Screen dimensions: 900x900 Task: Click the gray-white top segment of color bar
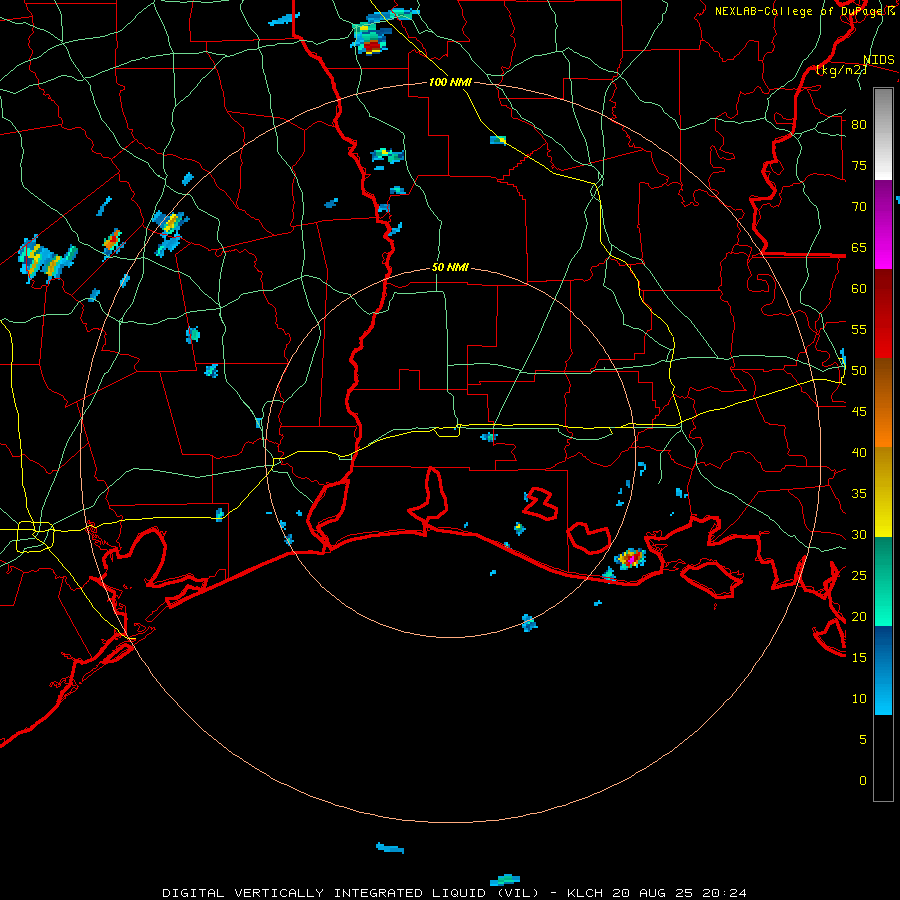point(883,134)
